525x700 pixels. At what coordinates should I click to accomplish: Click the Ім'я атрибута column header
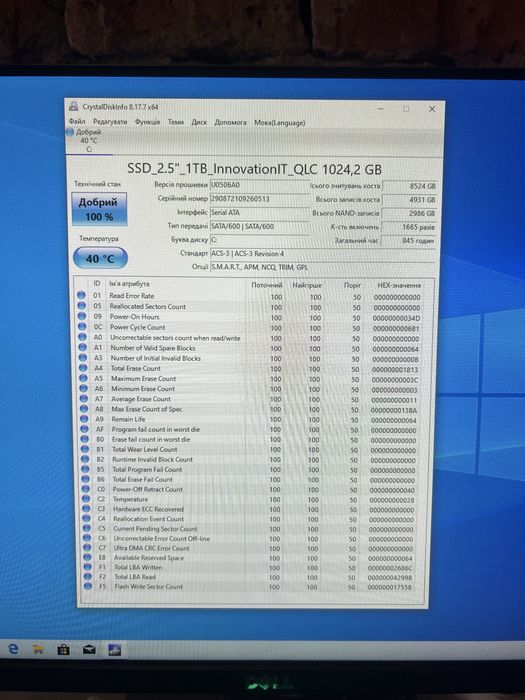[x=129, y=283]
